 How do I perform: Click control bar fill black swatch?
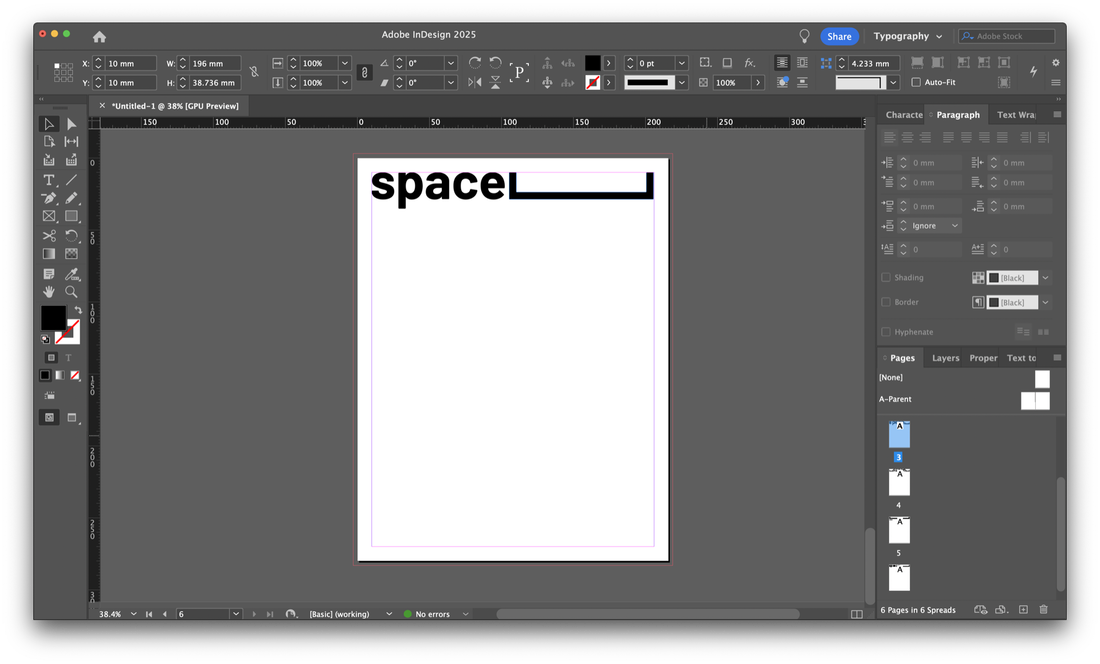[x=593, y=63]
